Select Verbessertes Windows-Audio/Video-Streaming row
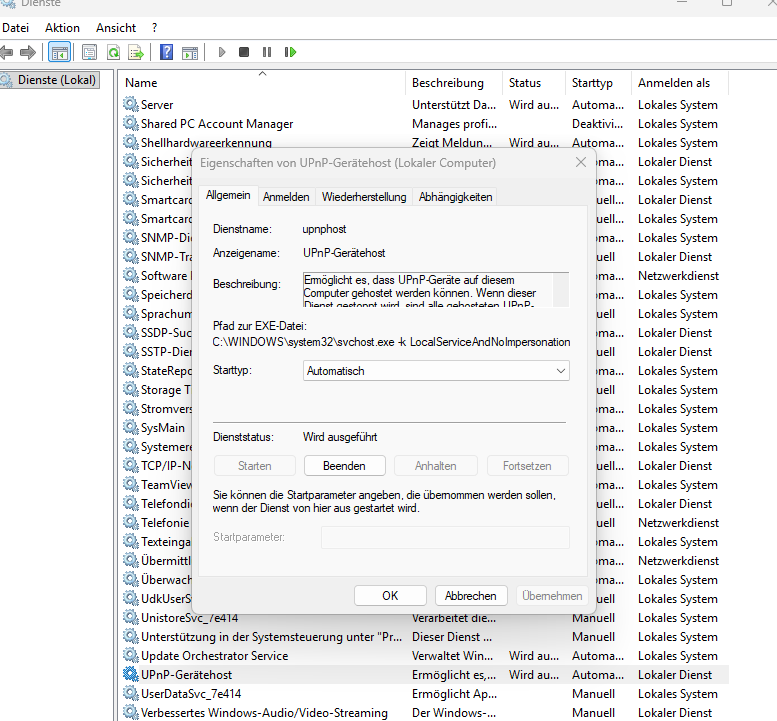This screenshot has height=721, width=777. coord(425,712)
